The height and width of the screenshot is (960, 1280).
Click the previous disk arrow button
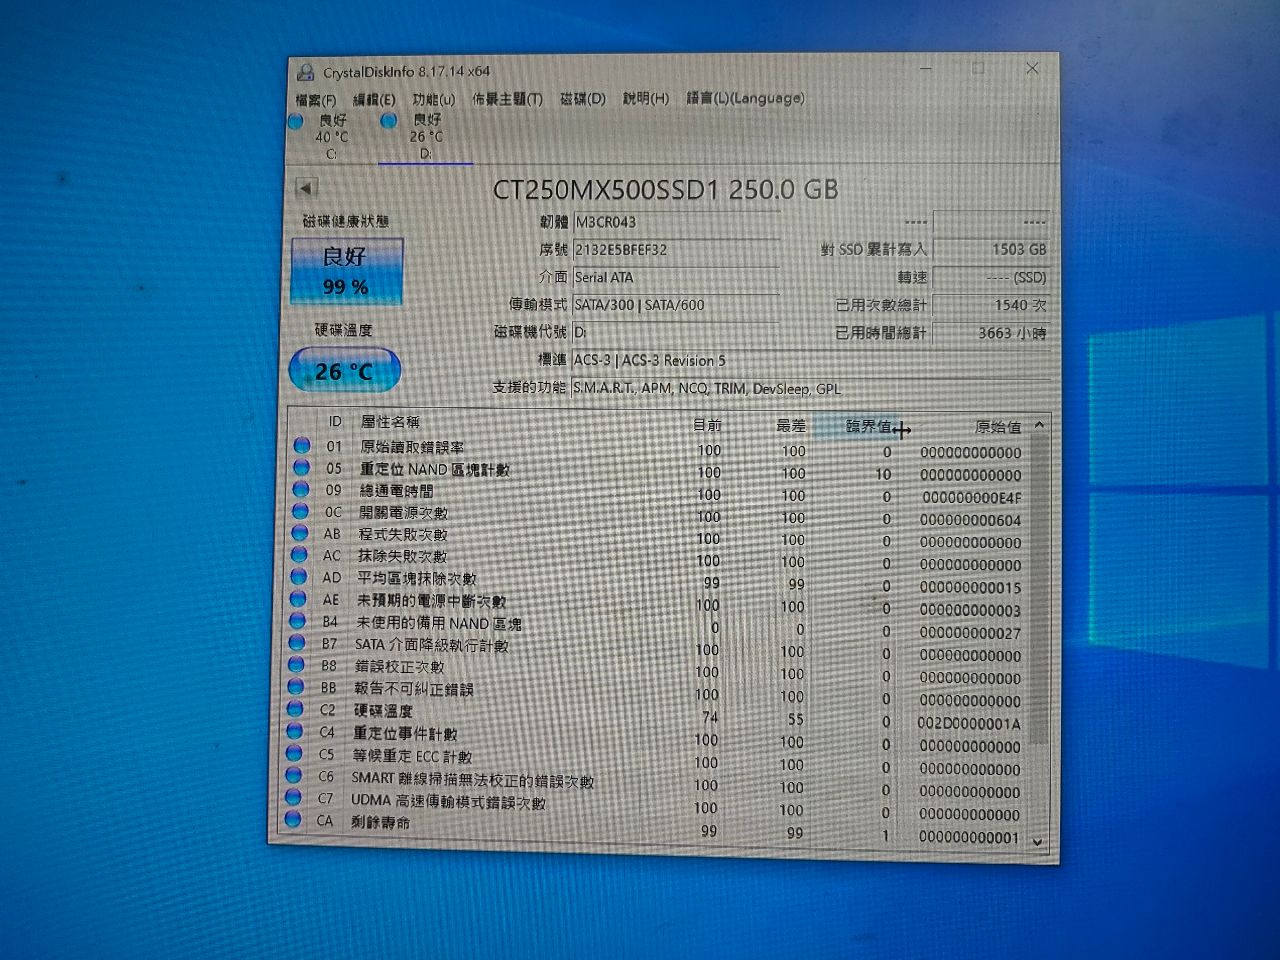[x=306, y=188]
